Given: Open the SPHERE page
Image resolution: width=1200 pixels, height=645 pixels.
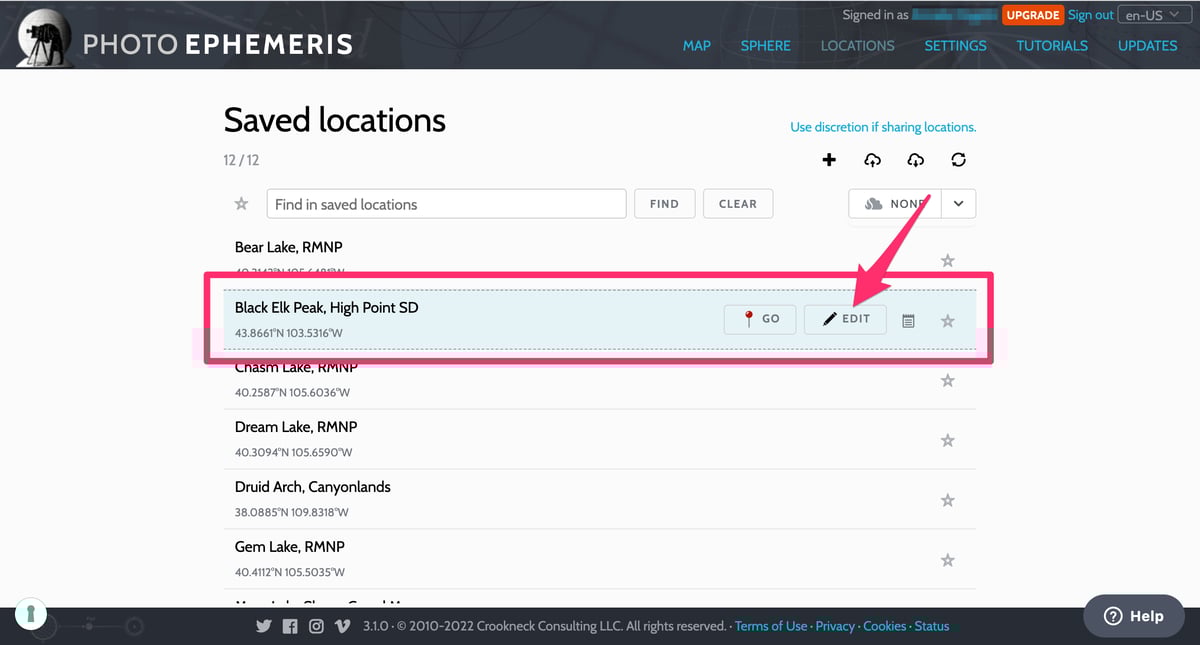Looking at the screenshot, I should coord(766,46).
